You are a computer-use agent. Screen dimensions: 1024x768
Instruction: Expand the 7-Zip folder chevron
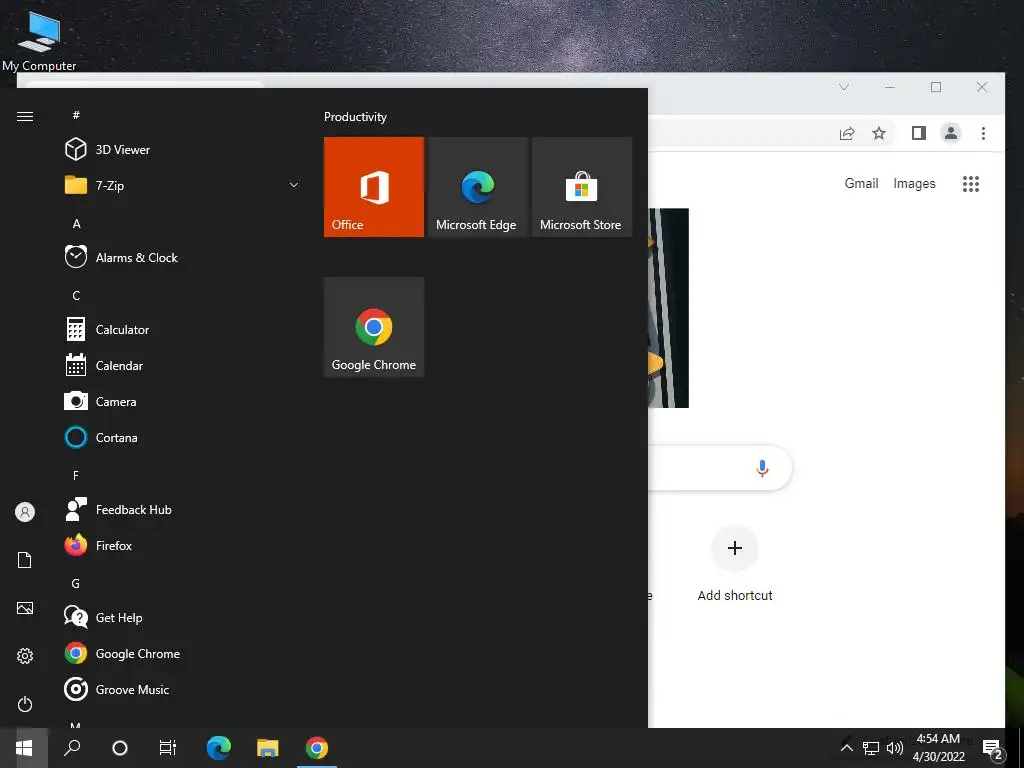tap(294, 185)
